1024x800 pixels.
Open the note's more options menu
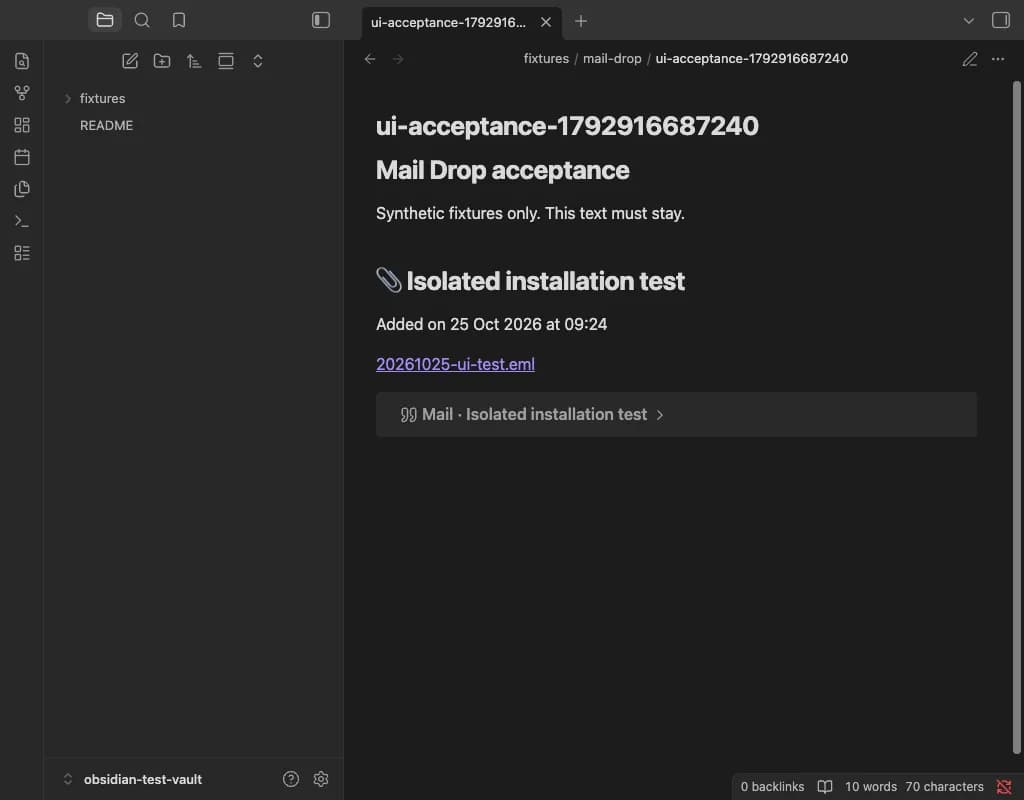(x=998, y=59)
